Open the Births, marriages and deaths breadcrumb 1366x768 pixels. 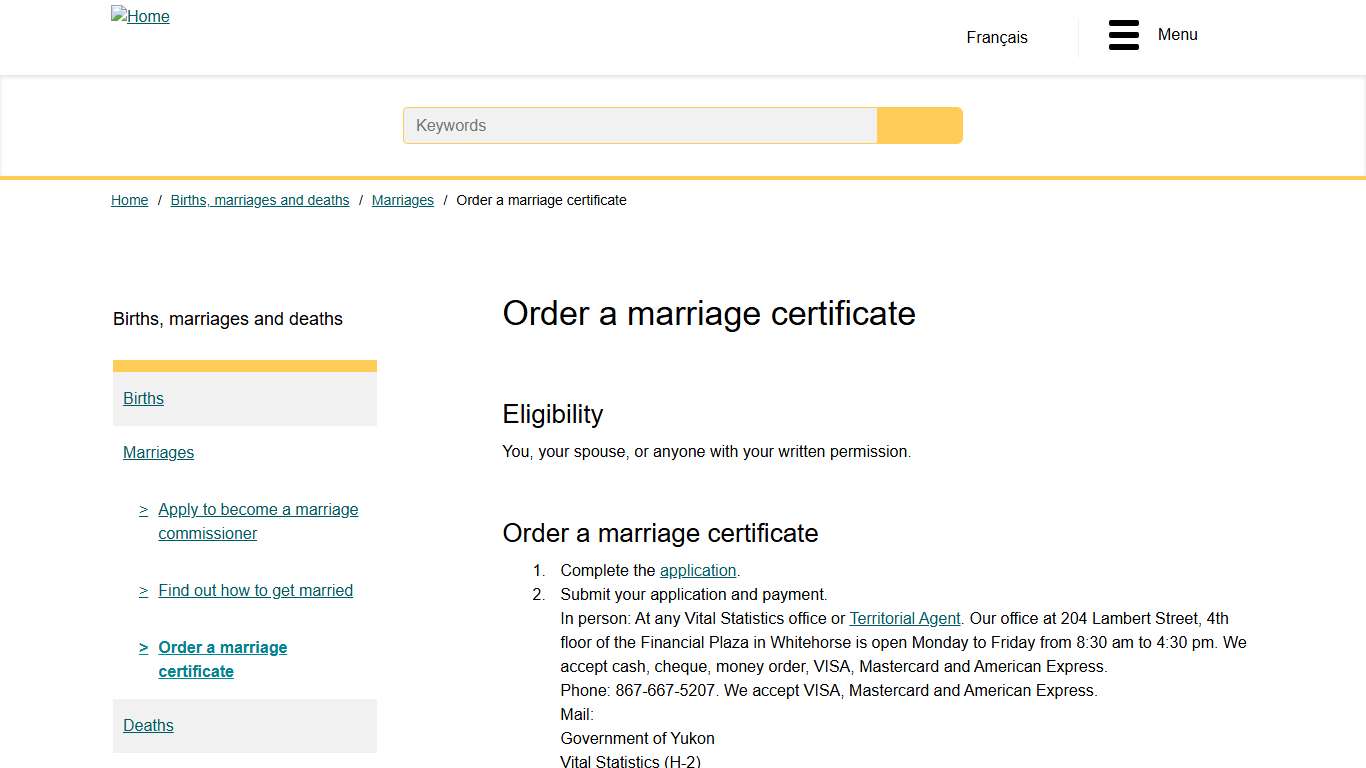pyautogui.click(x=259, y=200)
